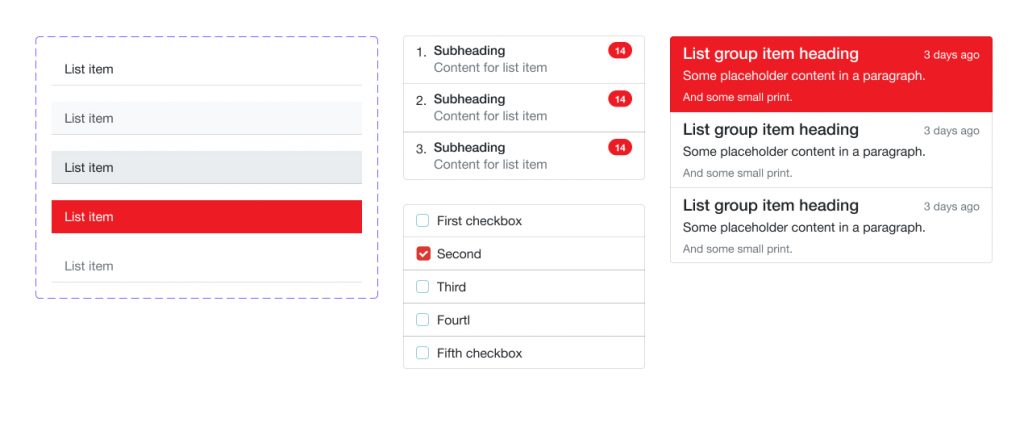Click the badge on second Subheading row
Viewport: 1024px width, 427px height.
(620, 99)
